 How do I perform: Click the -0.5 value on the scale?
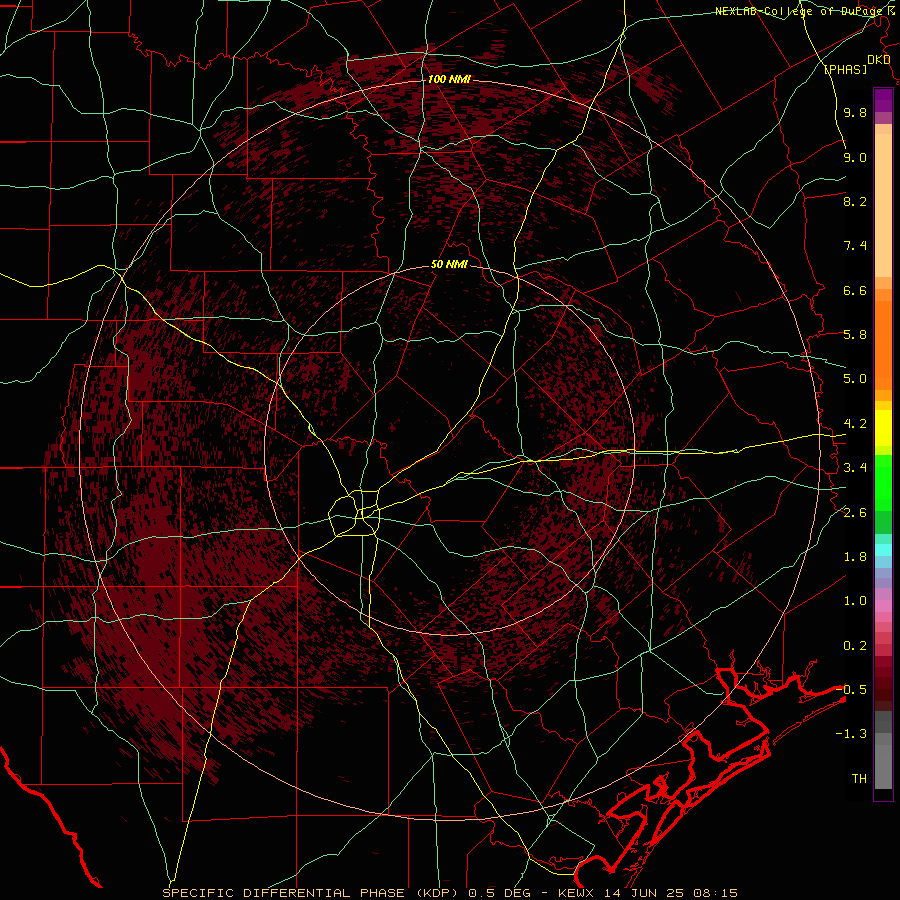[851, 689]
